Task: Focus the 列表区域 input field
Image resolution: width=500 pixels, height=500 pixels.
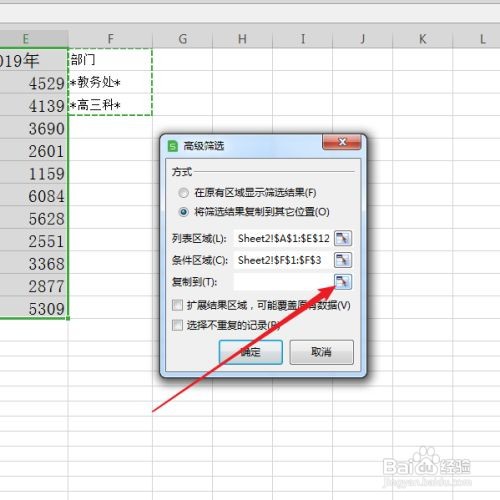Action: 283,238
